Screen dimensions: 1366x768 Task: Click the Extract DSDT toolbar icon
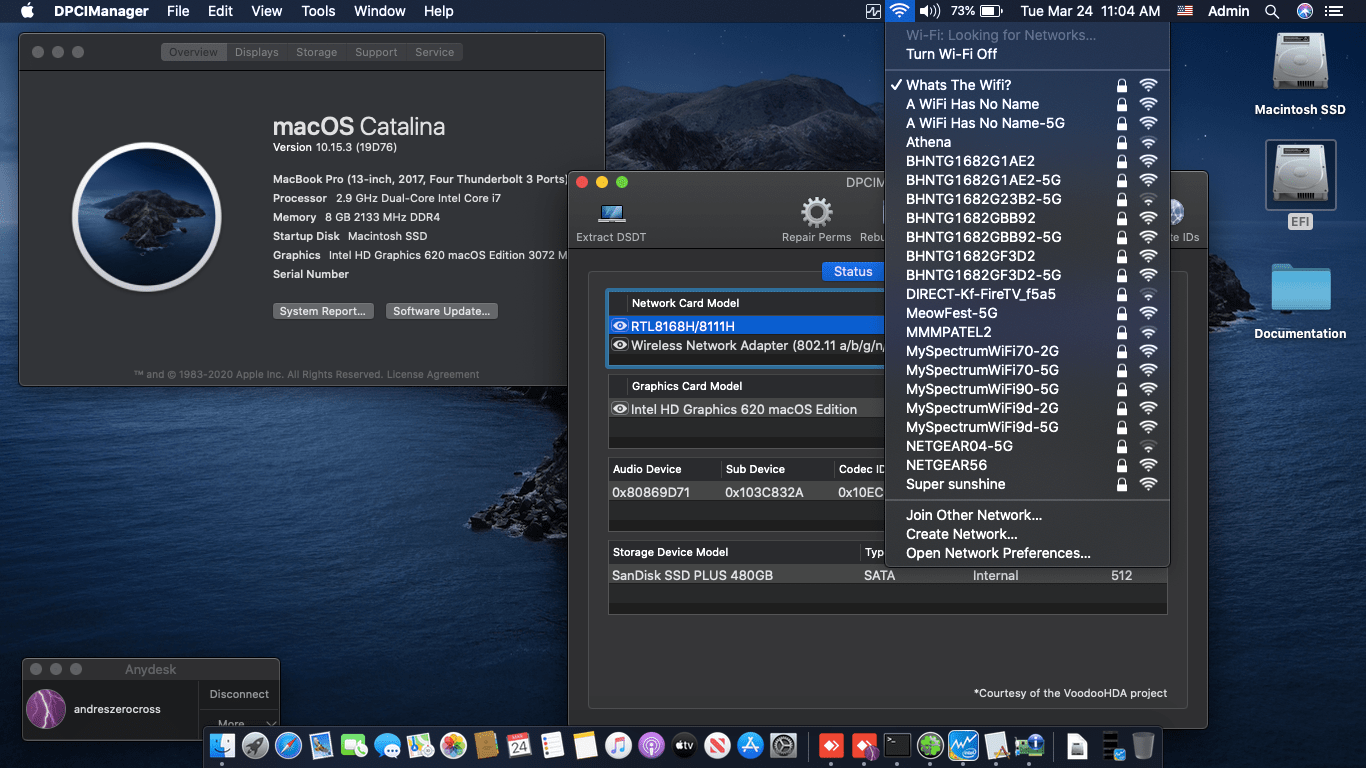coord(611,215)
